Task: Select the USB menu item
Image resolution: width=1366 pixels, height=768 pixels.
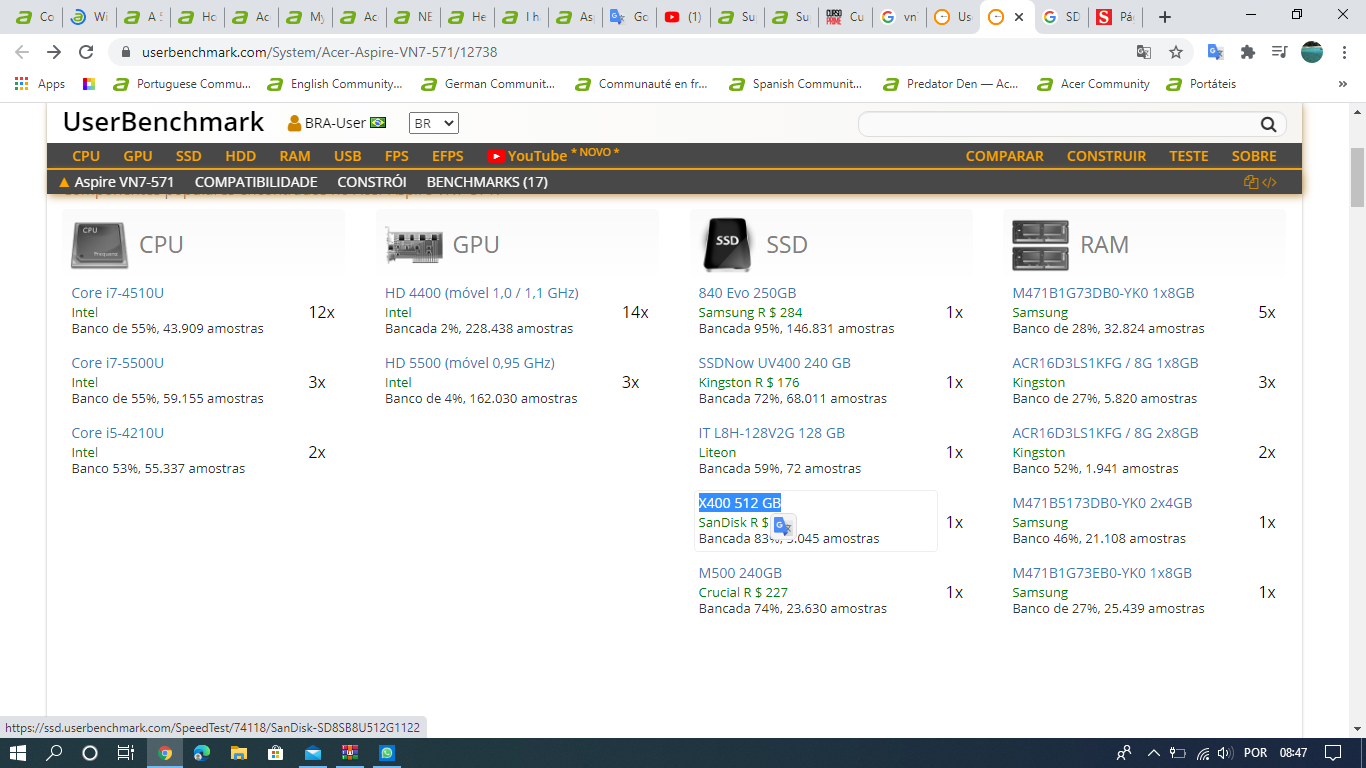Action: tap(348, 156)
